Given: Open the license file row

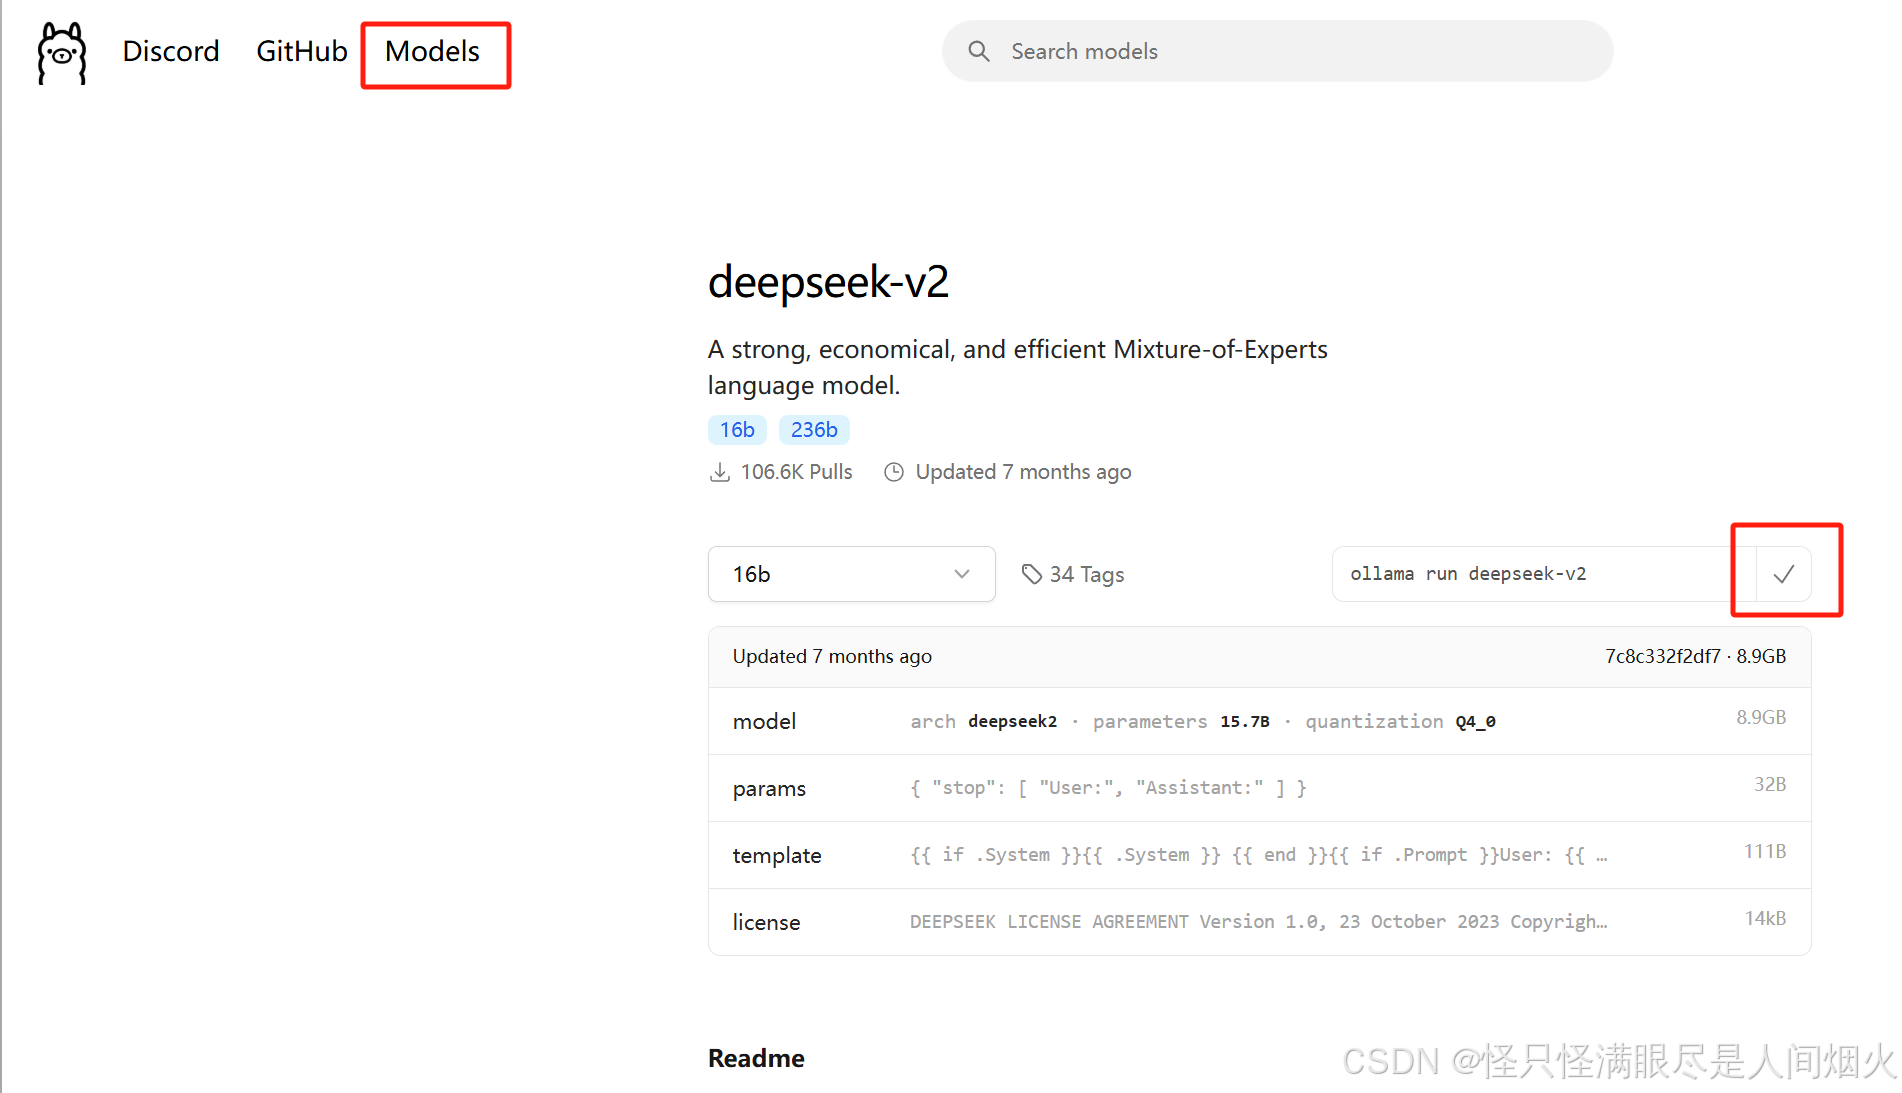Looking at the screenshot, I should tap(1260, 922).
